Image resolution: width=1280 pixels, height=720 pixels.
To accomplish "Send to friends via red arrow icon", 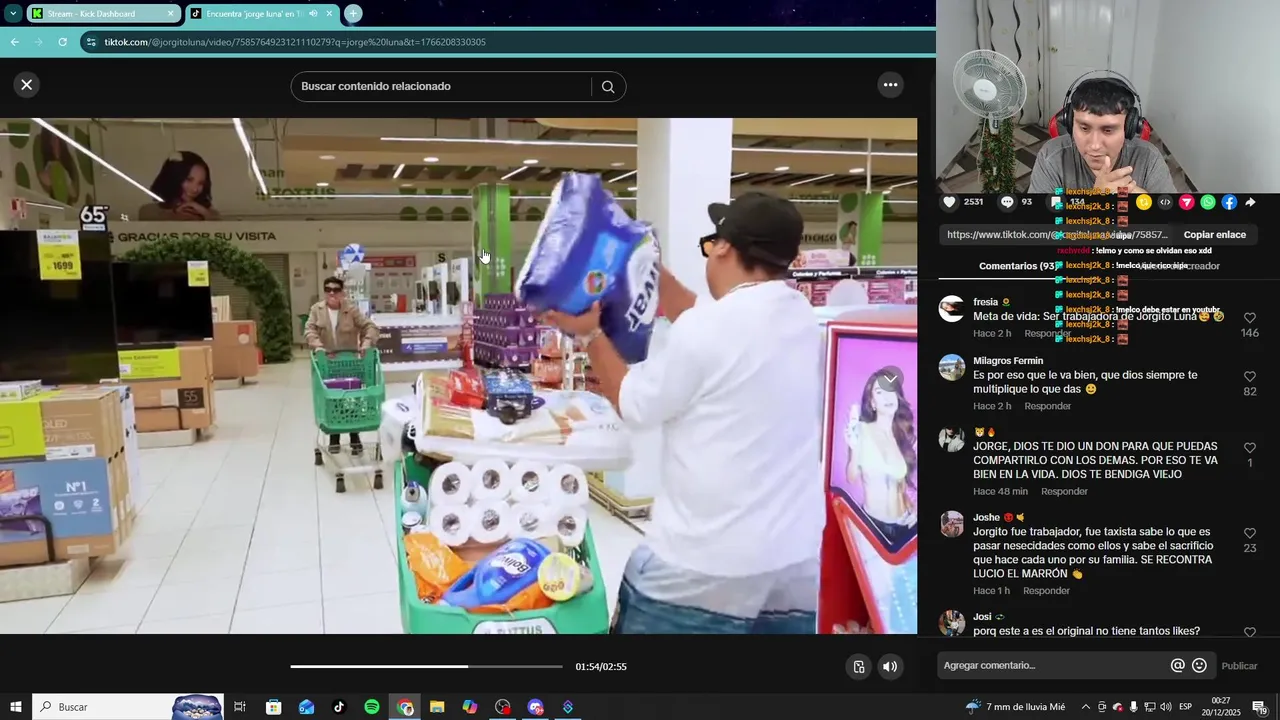I will coord(1187,202).
